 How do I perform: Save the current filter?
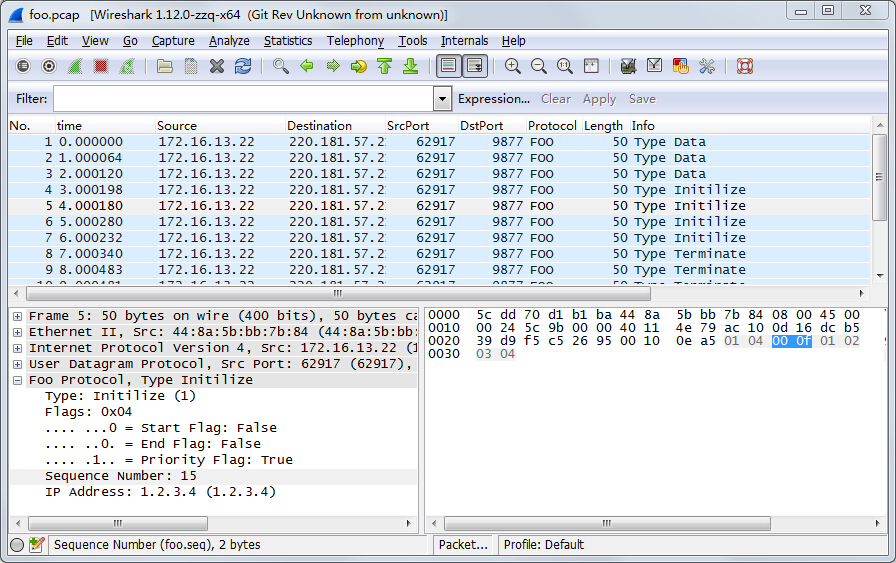pyautogui.click(x=642, y=99)
